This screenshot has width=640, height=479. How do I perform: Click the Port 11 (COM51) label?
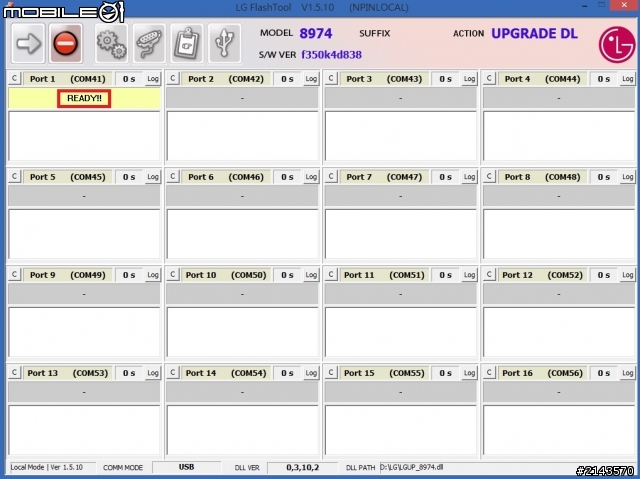[384, 275]
